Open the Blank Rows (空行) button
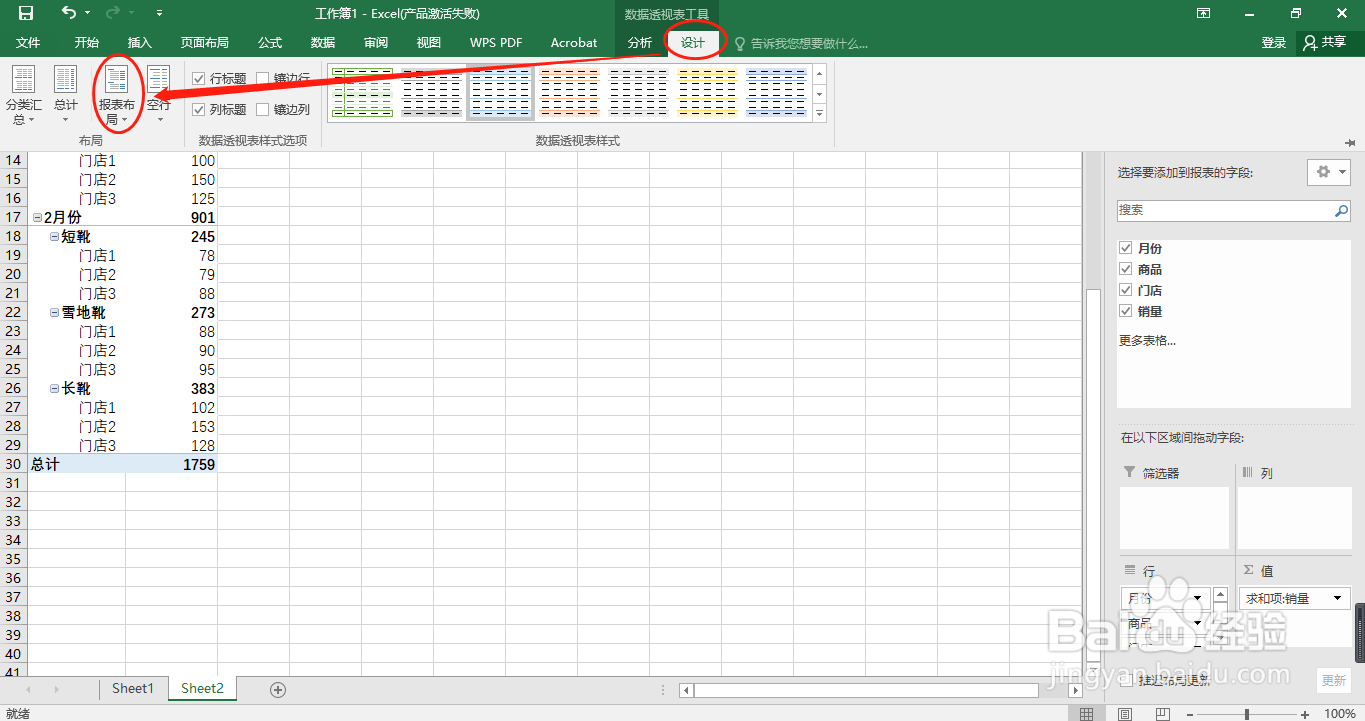1365x721 pixels. (159, 96)
